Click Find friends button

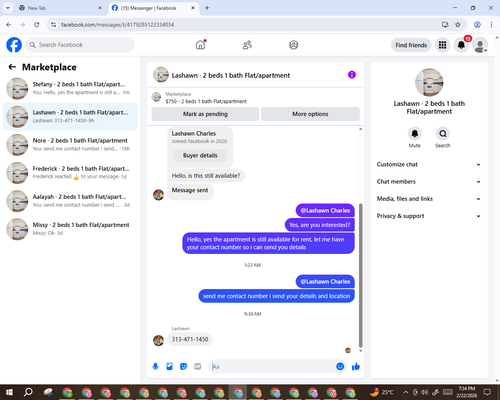point(411,45)
